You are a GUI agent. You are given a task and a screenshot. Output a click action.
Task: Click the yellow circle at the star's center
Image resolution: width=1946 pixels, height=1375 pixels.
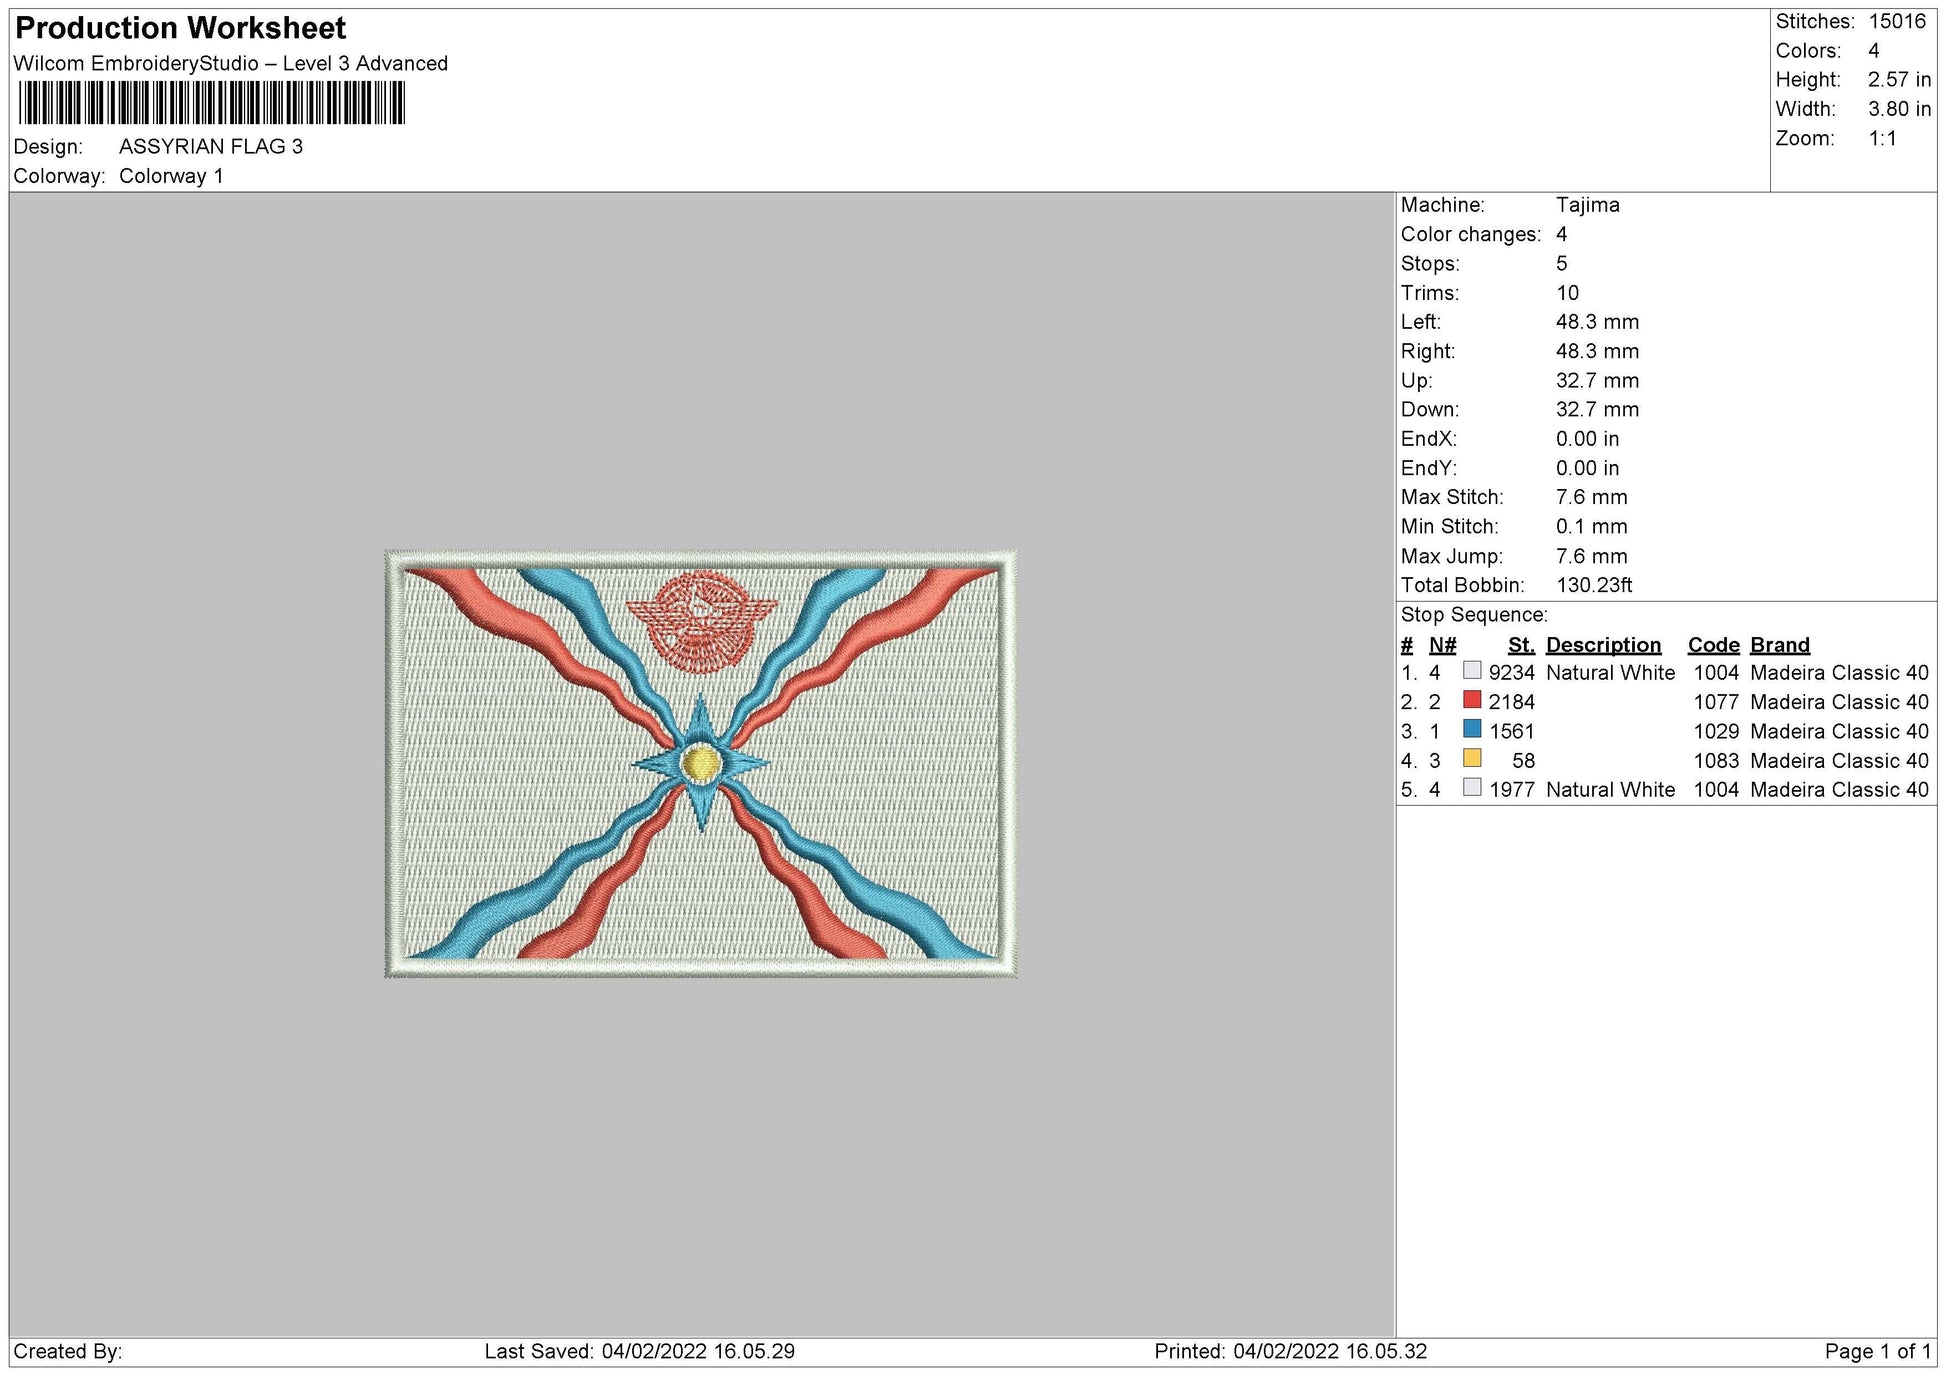coord(700,763)
